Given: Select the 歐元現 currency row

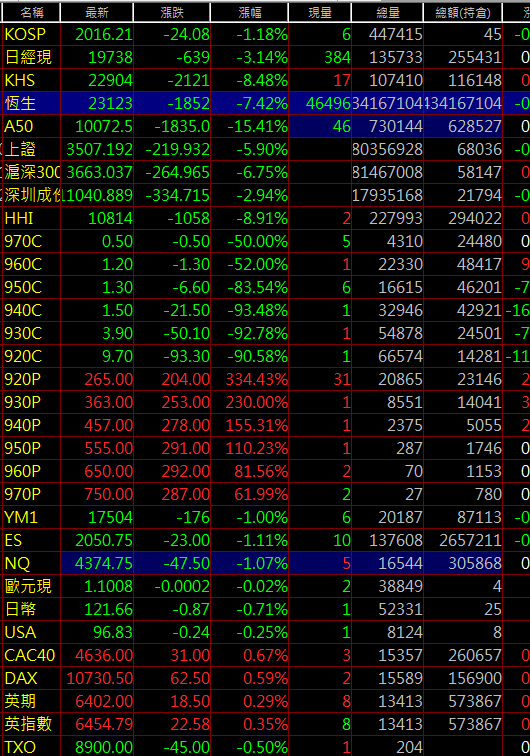Looking at the screenshot, I should (x=265, y=586).
